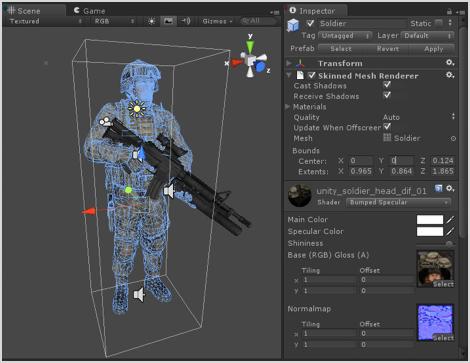
Task: Open the Quality Auto dropdown
Action: point(419,117)
